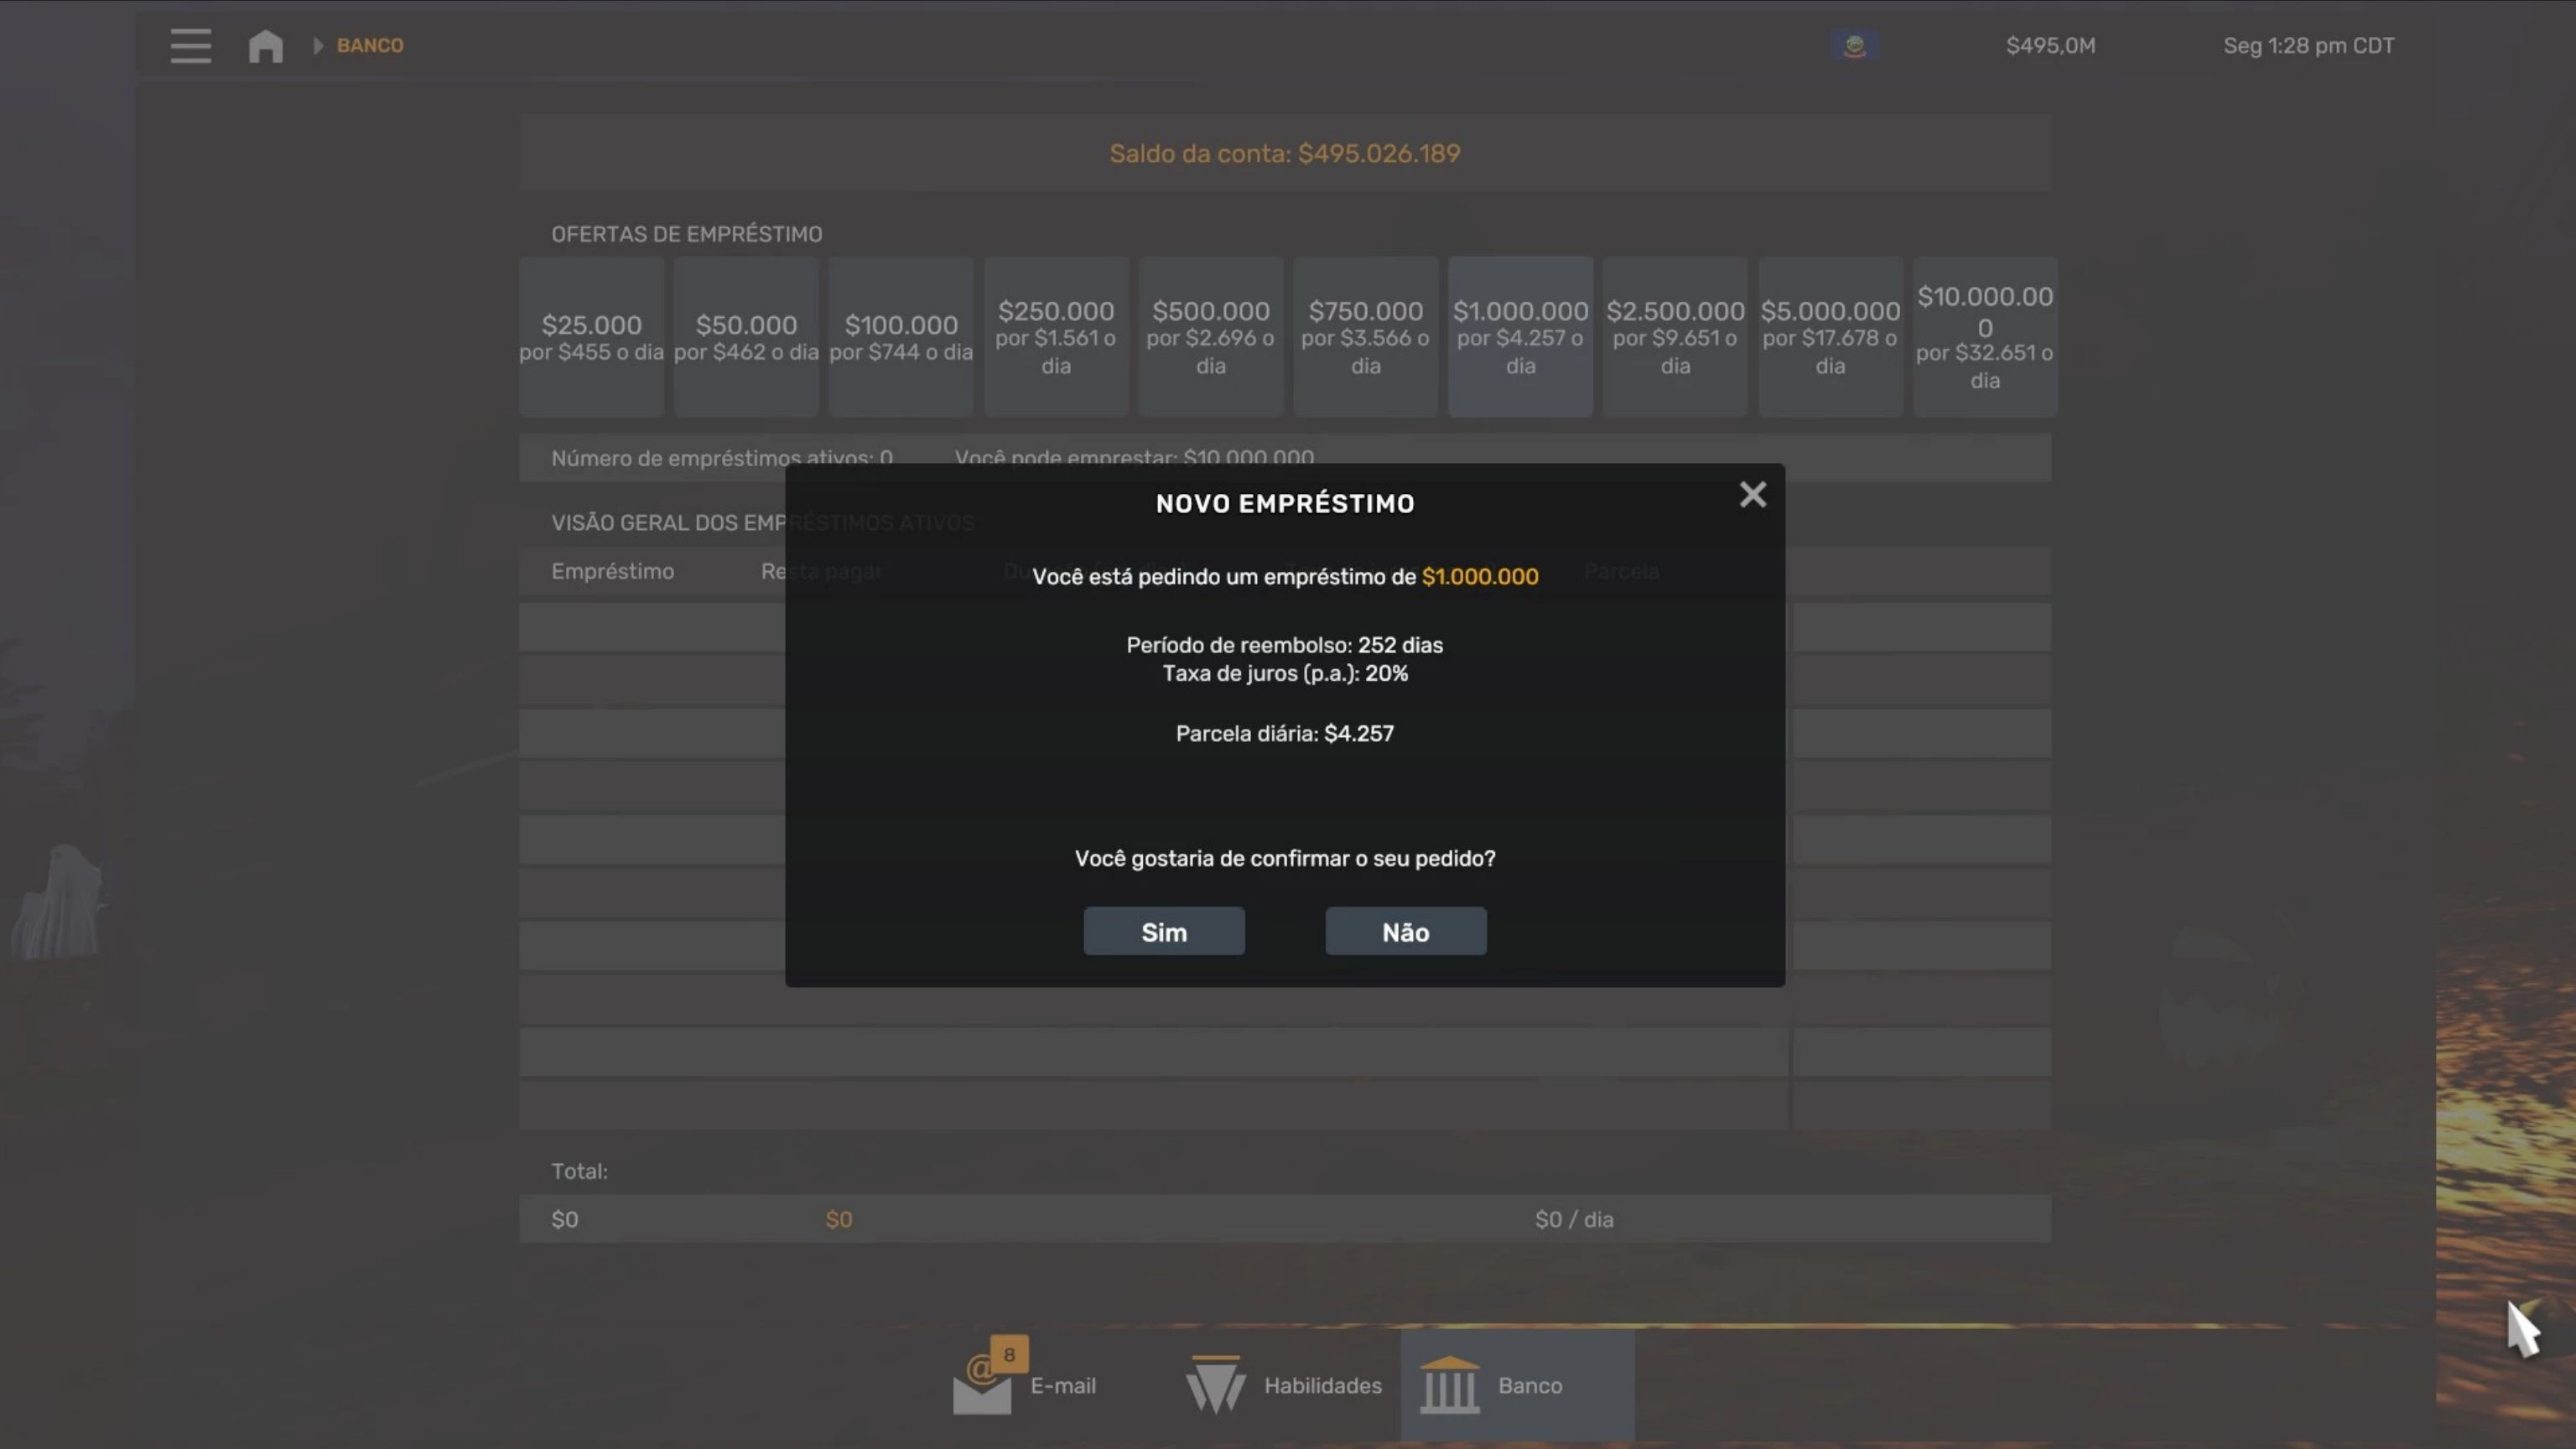Close the Novo Empréstimo dialog with X
This screenshot has height=1449, width=2576.
coord(1752,494)
